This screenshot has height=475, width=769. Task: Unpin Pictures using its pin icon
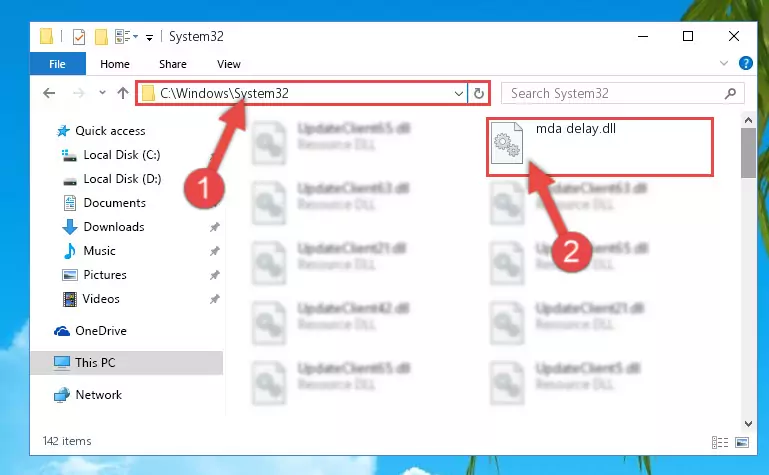click(x=214, y=275)
